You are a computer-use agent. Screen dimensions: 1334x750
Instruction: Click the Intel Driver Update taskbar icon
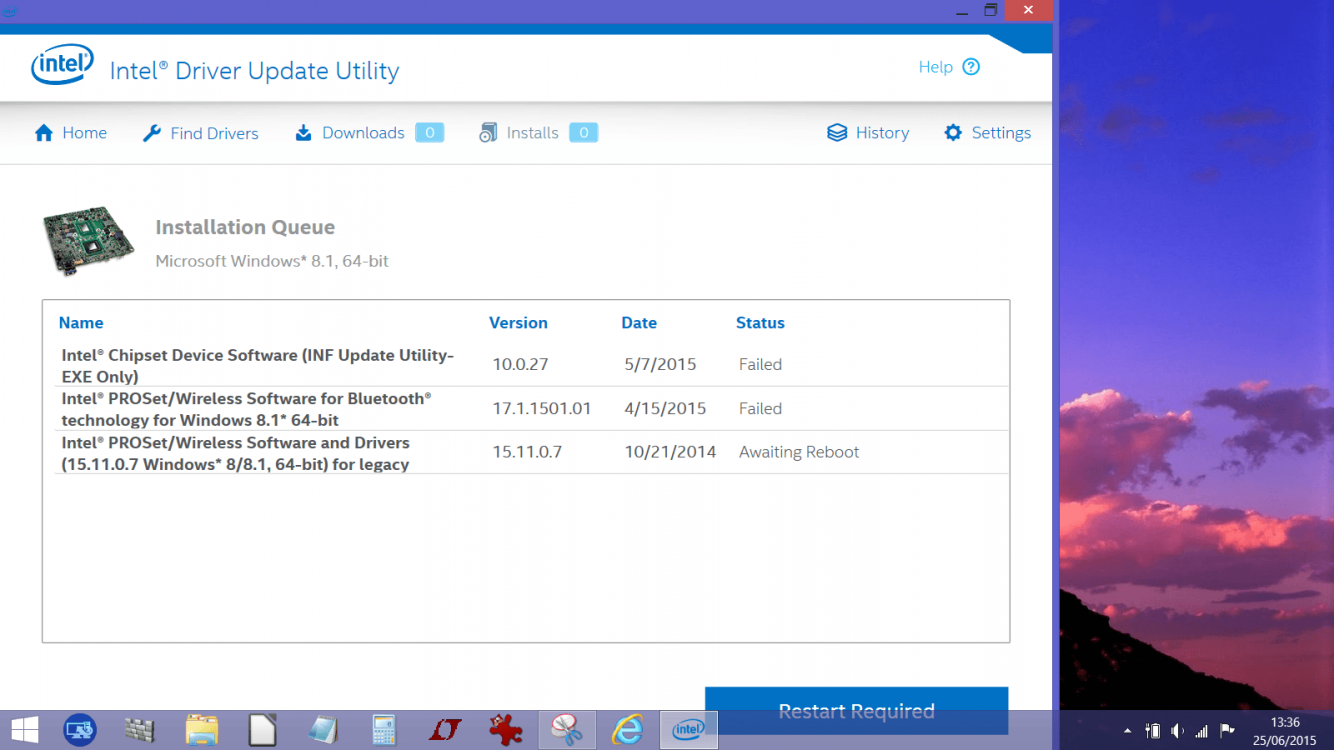(x=689, y=730)
